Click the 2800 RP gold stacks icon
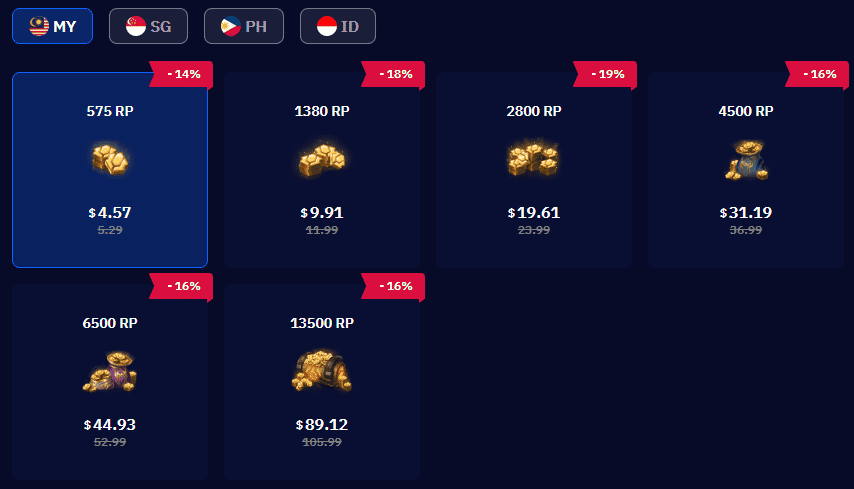Image resolution: width=854 pixels, height=489 pixels. click(534, 159)
